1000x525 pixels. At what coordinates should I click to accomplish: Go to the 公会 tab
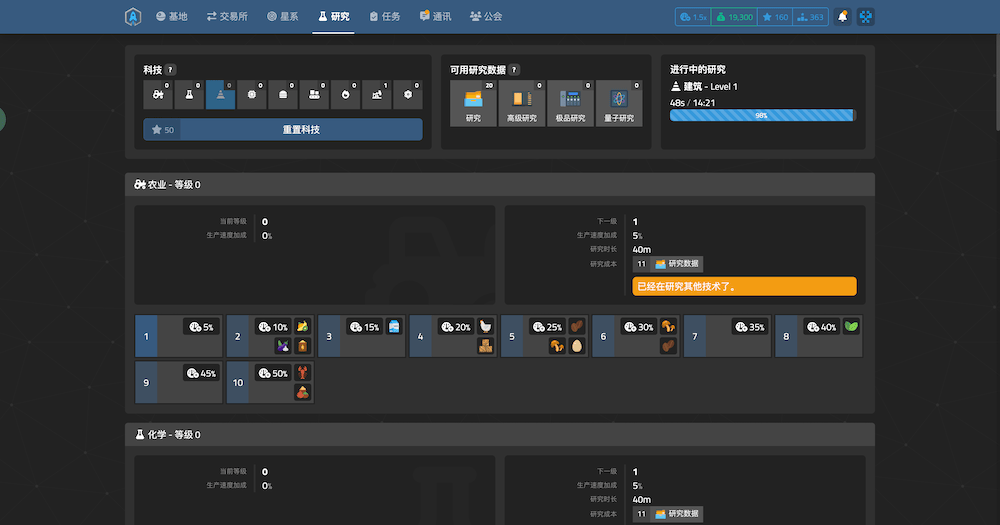486,17
